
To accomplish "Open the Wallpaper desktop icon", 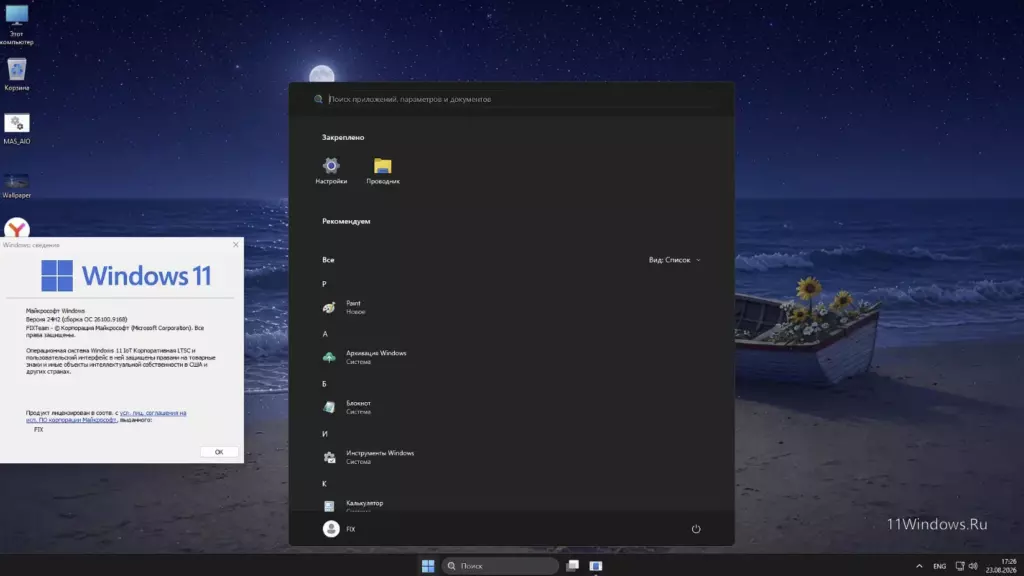I will 16,185.
